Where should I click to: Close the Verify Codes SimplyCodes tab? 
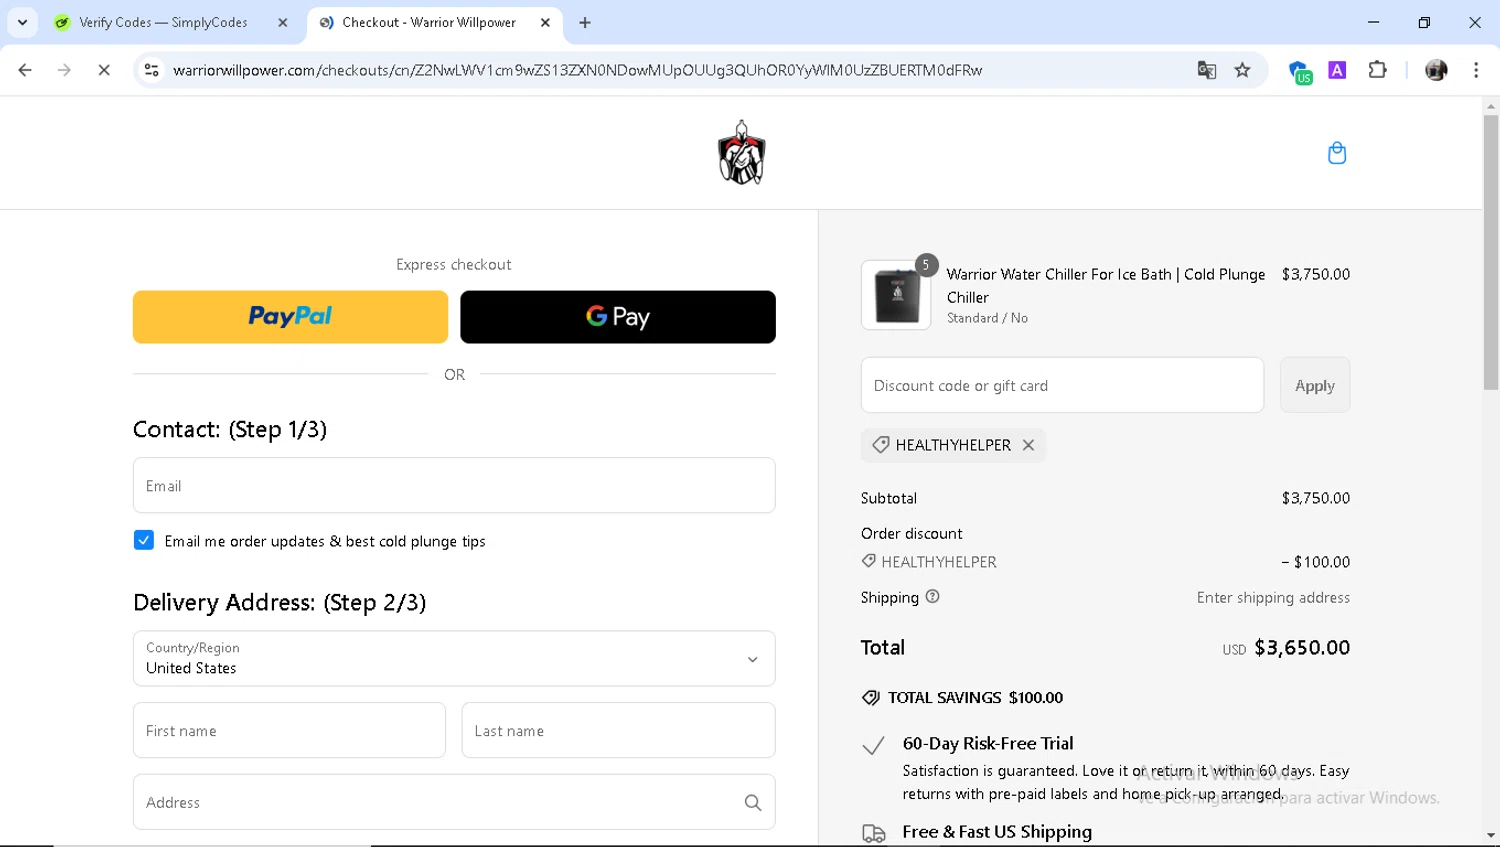[282, 22]
